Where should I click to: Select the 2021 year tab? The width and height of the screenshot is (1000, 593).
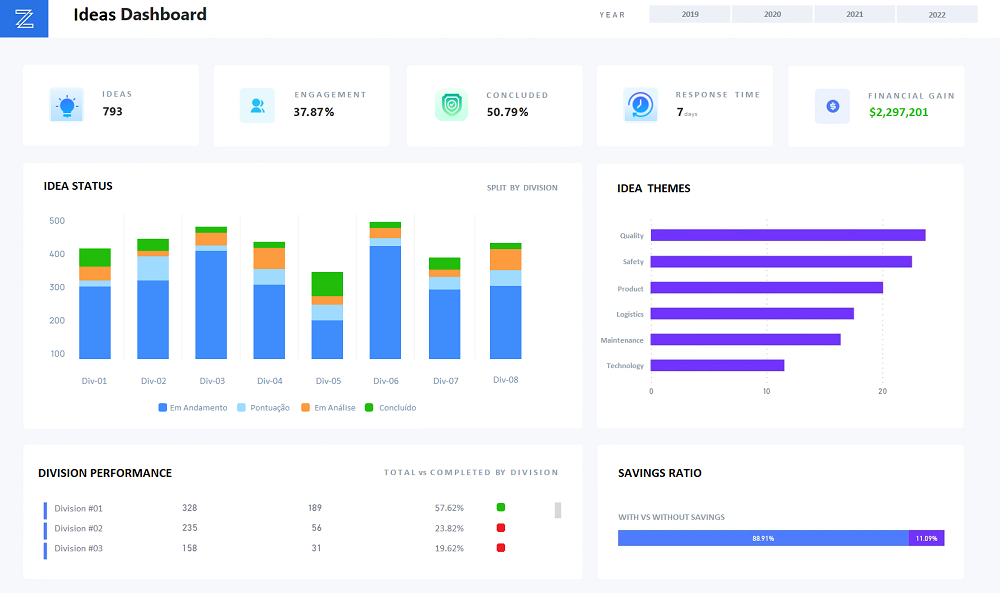(x=855, y=14)
